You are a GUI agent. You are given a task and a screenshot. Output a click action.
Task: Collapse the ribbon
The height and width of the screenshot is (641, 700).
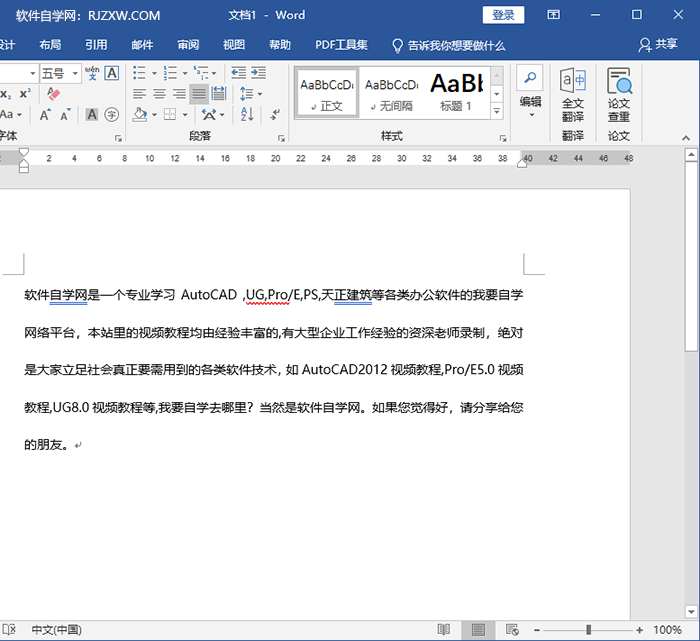[686, 138]
